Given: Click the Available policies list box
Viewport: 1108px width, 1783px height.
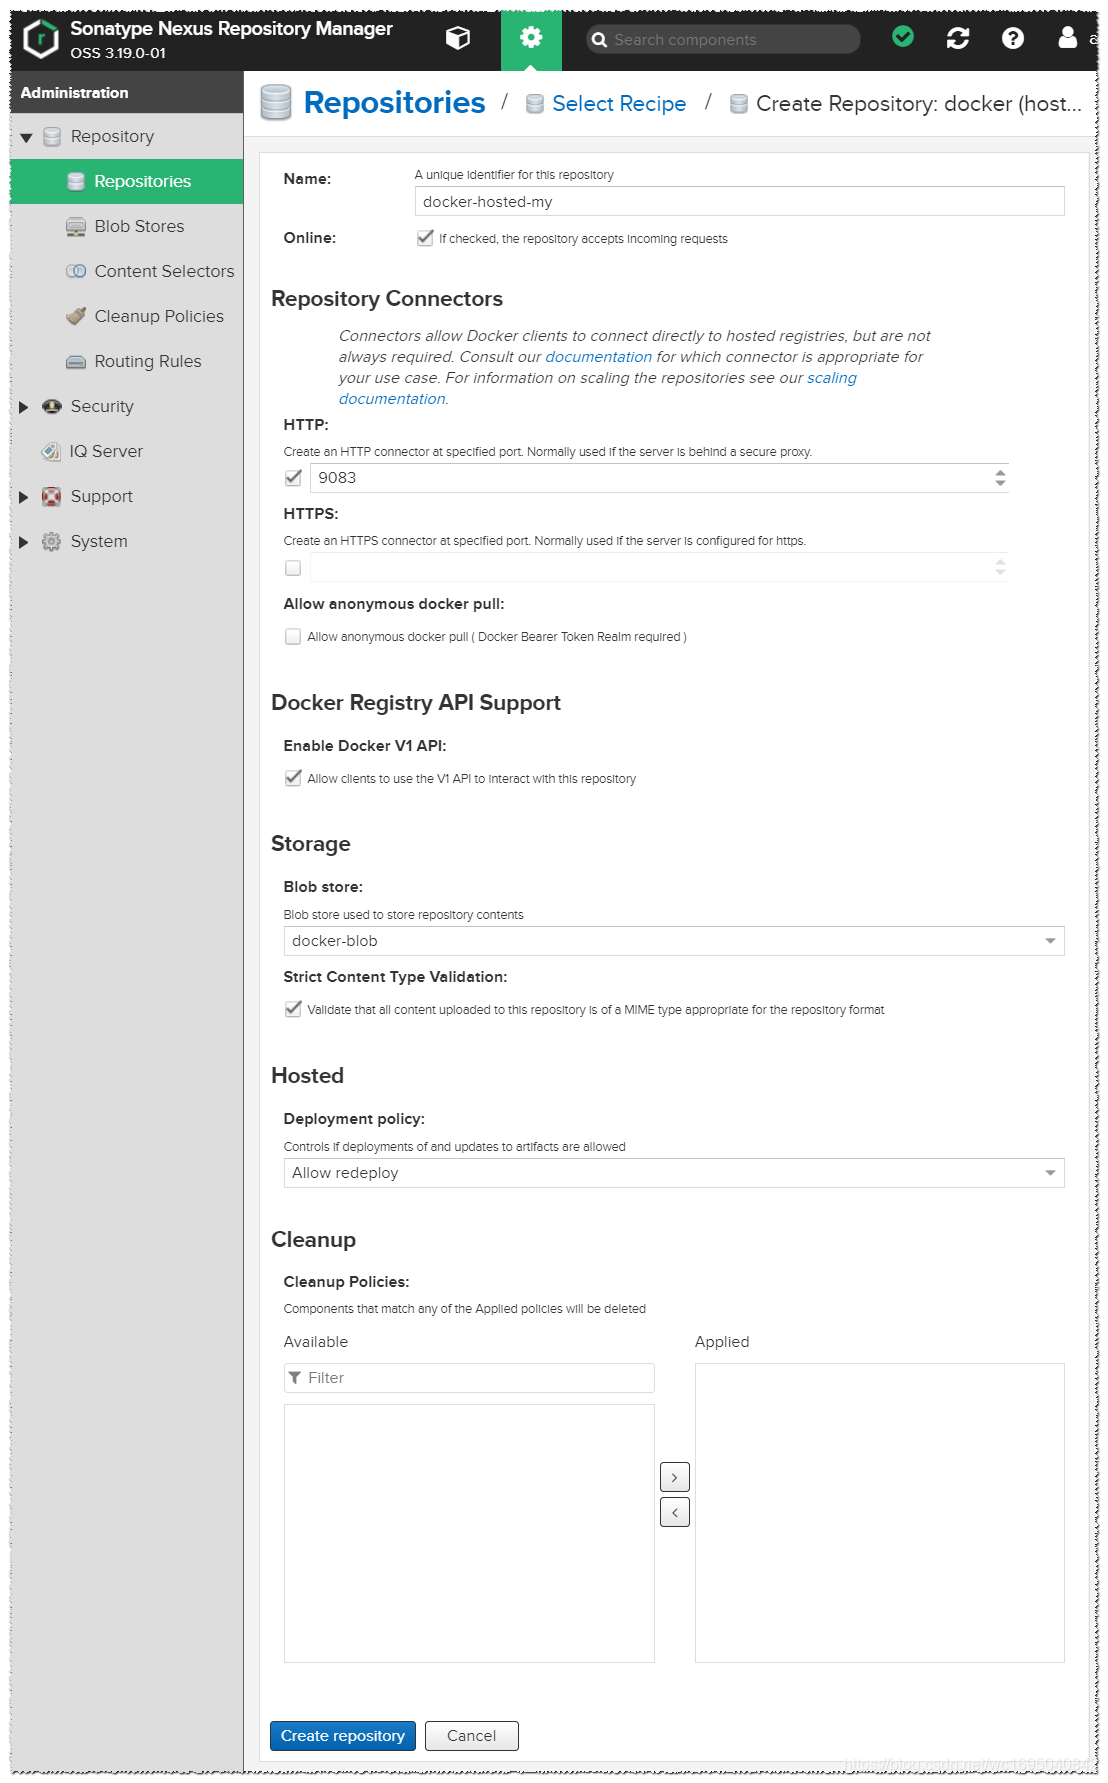Looking at the screenshot, I should click(469, 1533).
